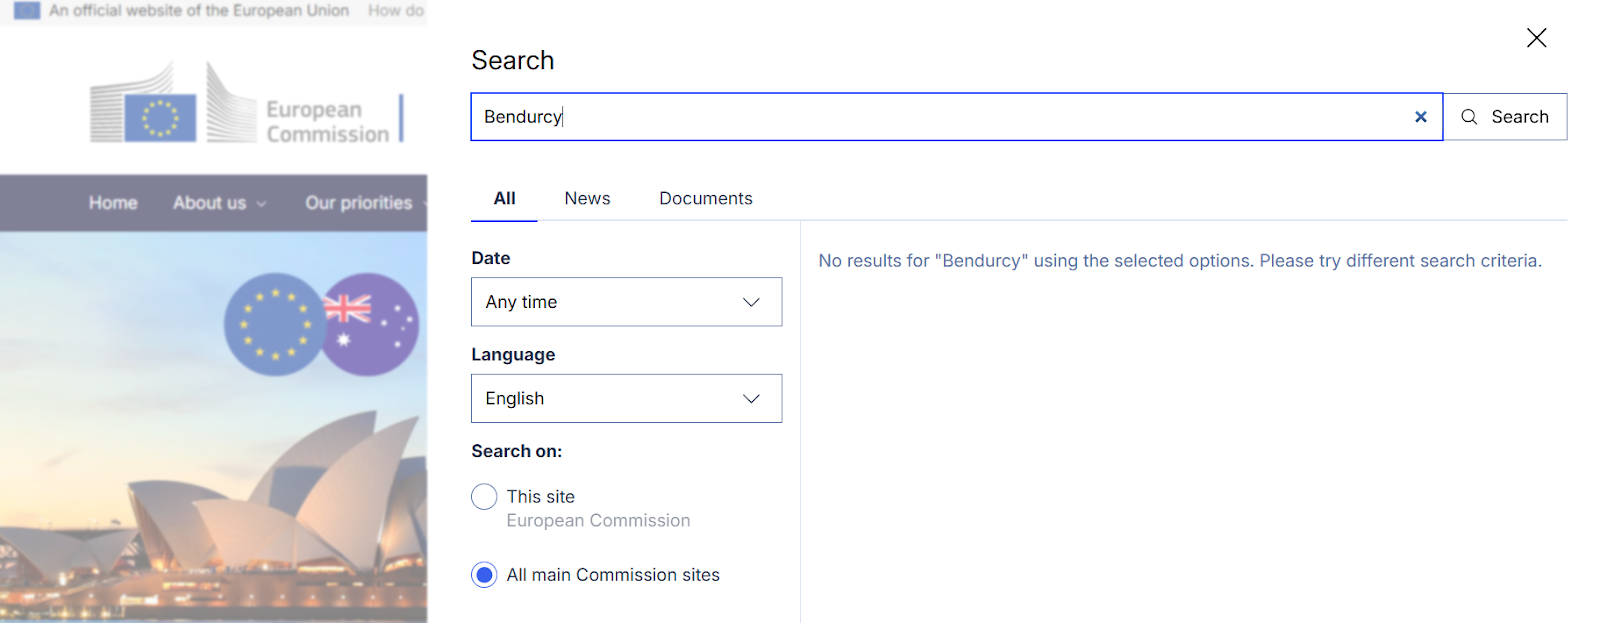Click into the Bendurcy search input
This screenshot has width=1600, height=623.
point(940,117)
